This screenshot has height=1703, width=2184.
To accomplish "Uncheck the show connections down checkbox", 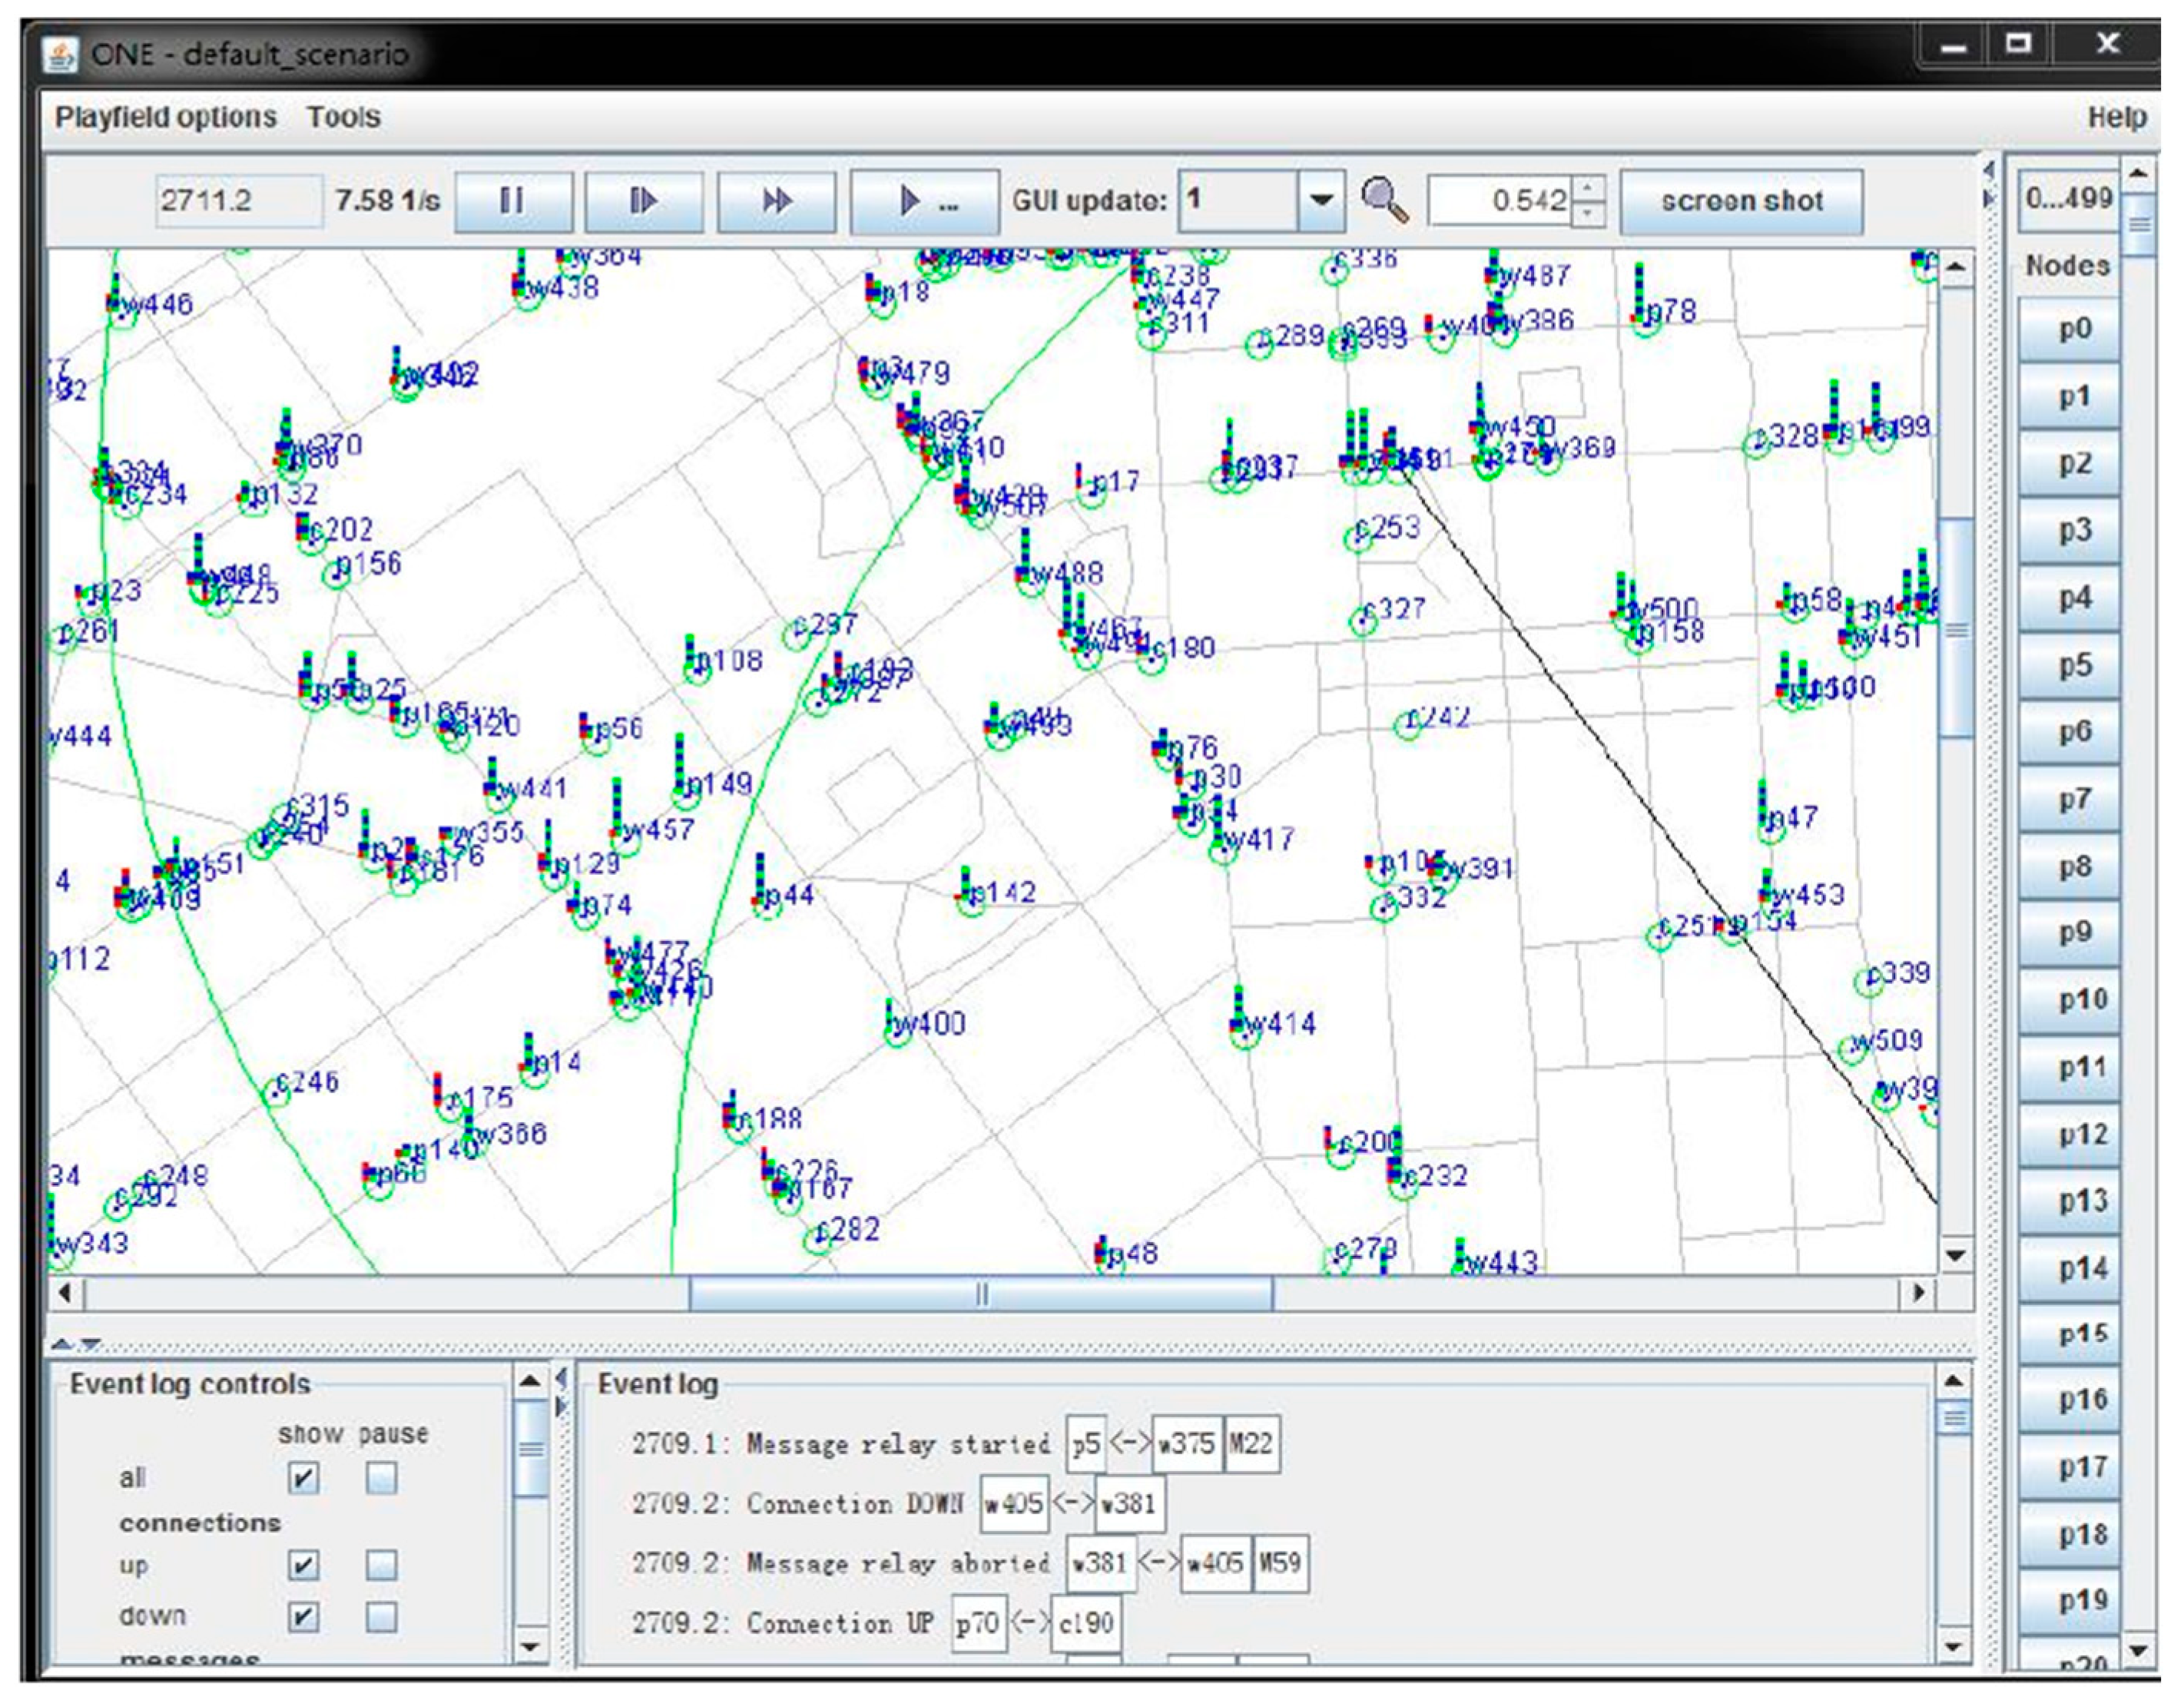I will click(303, 1616).
